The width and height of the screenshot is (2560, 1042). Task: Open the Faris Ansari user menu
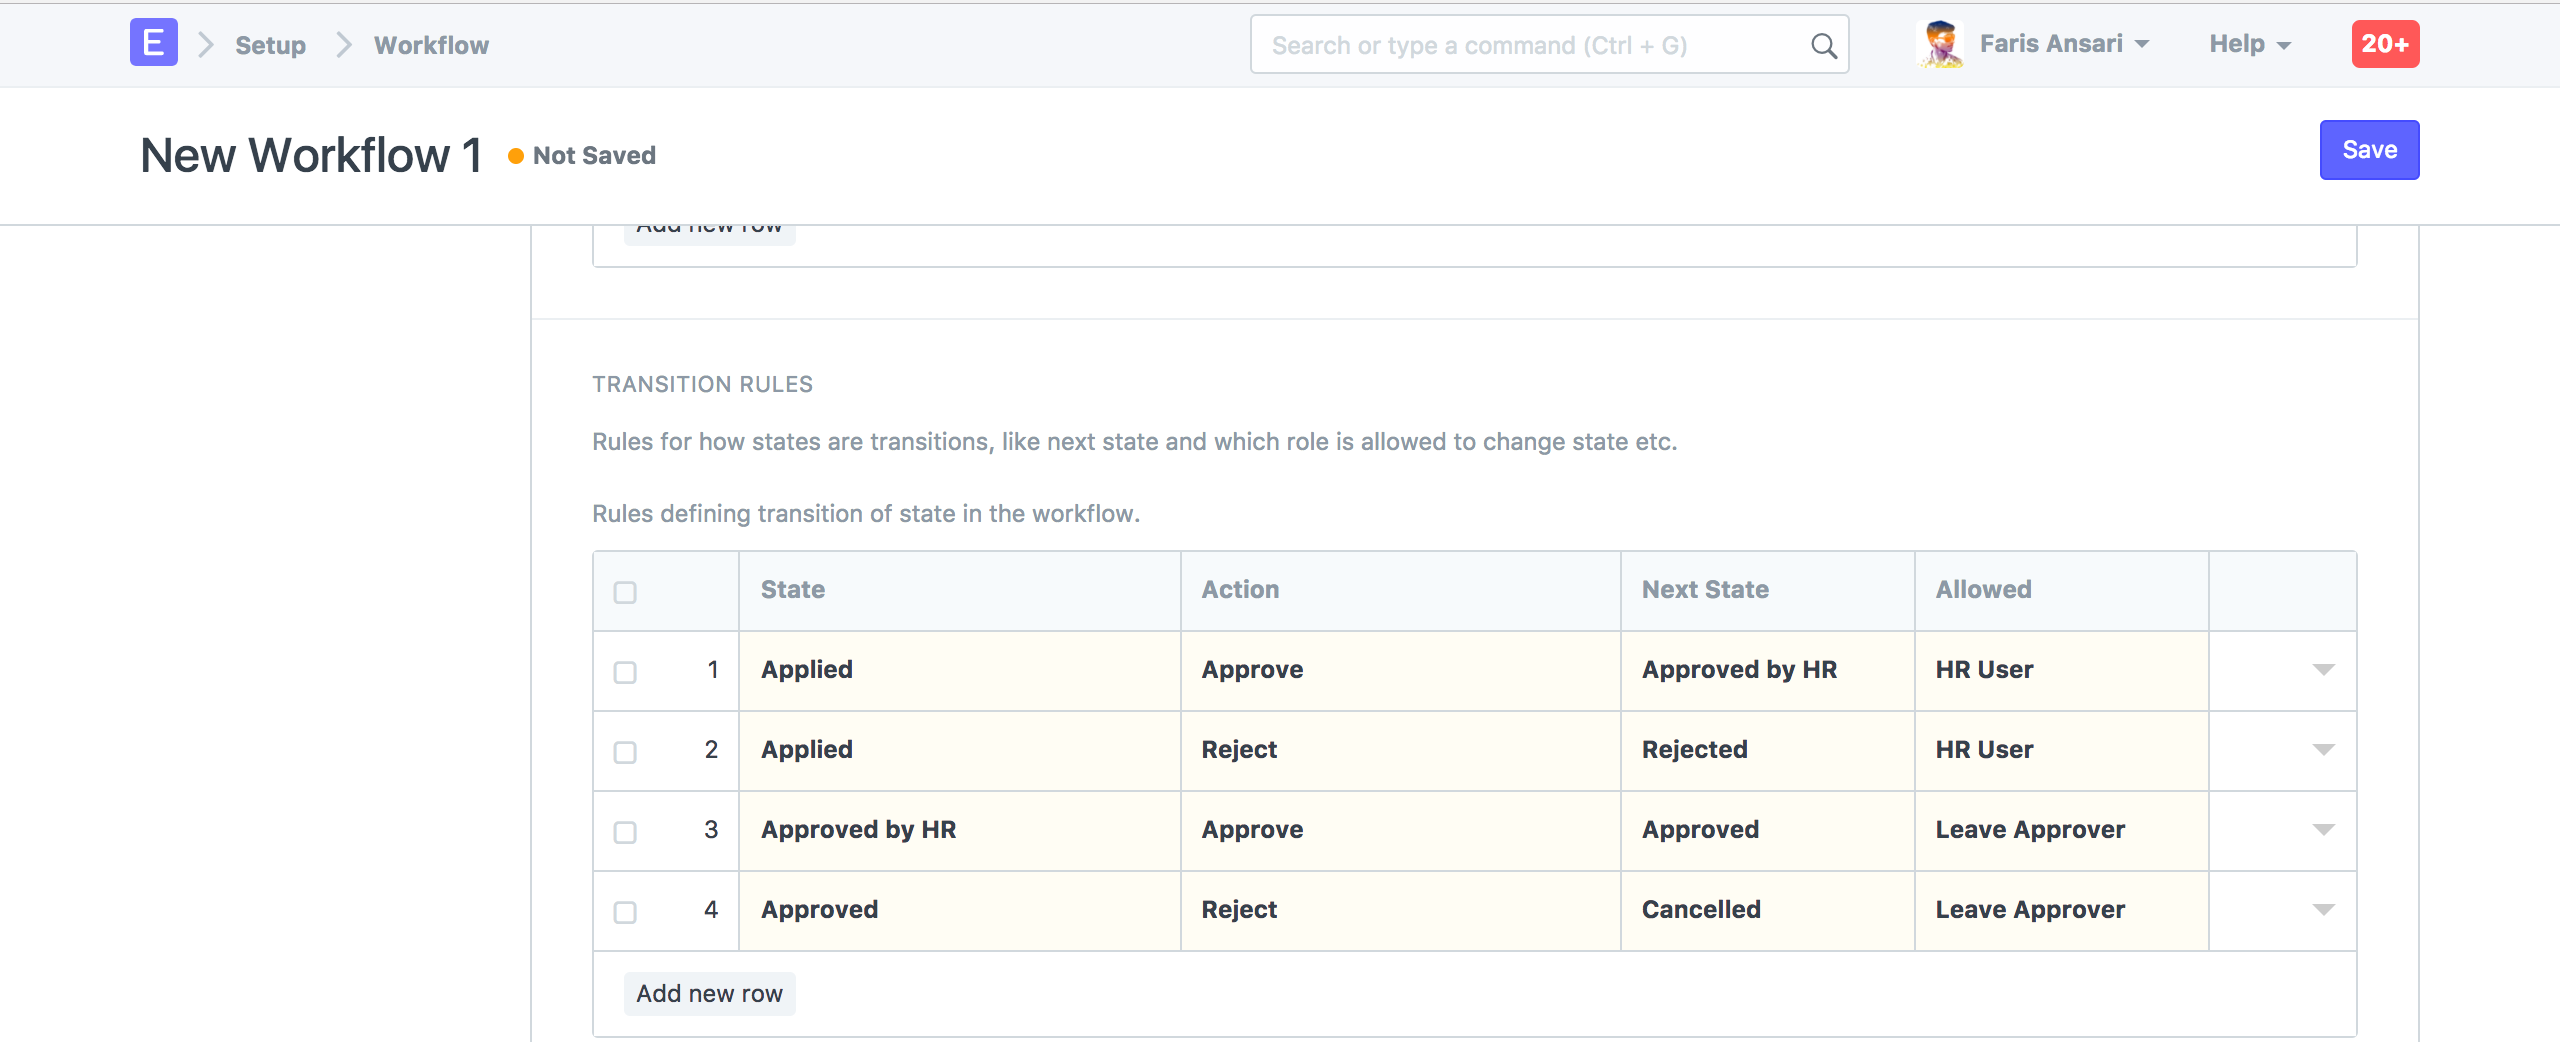pyautogui.click(x=2063, y=44)
